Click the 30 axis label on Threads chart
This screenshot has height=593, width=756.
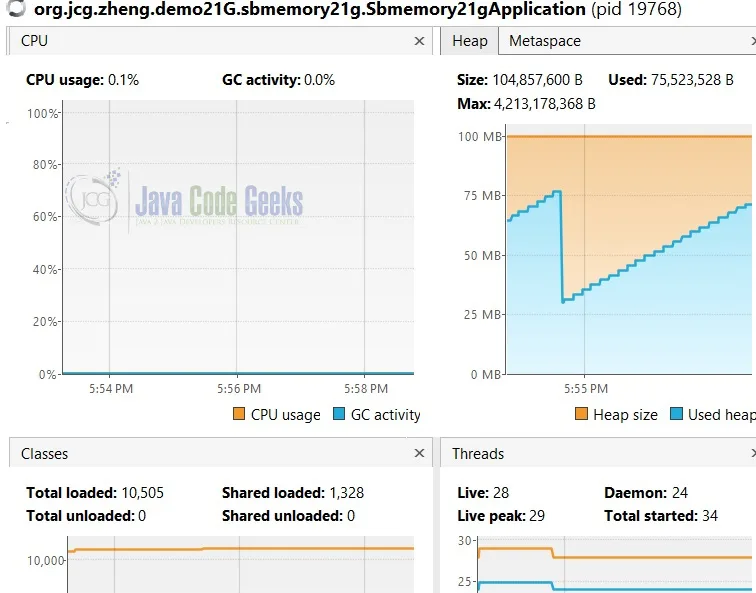[x=465, y=540]
